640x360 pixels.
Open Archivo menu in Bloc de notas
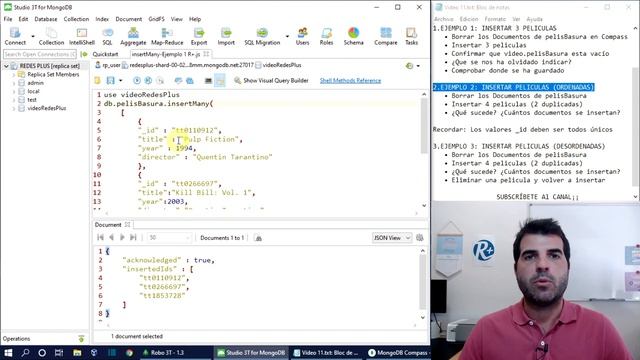pyautogui.click(x=444, y=19)
